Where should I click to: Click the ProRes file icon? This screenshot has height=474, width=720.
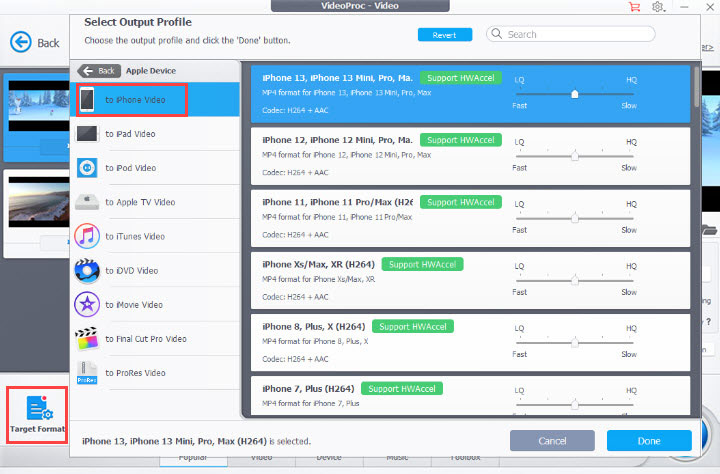(87, 372)
